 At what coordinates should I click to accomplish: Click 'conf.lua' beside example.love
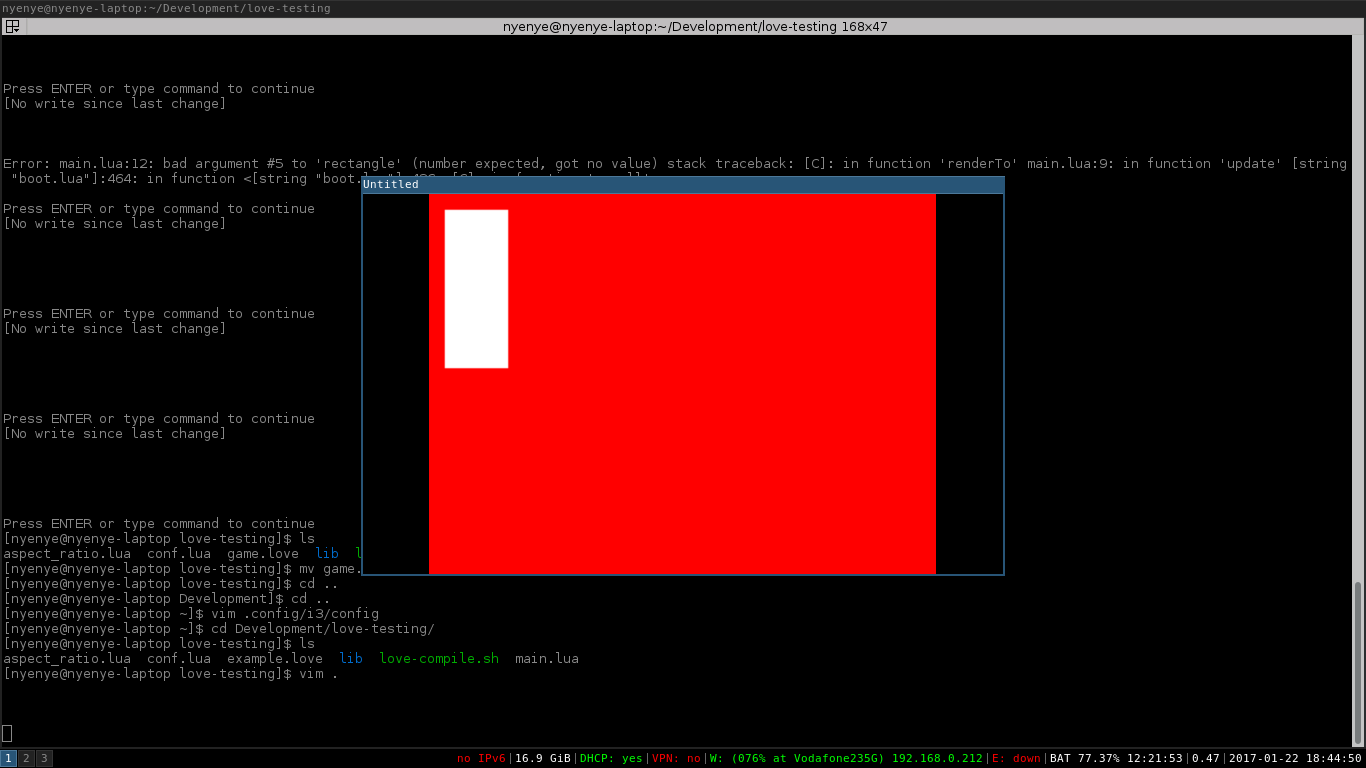[179, 659]
